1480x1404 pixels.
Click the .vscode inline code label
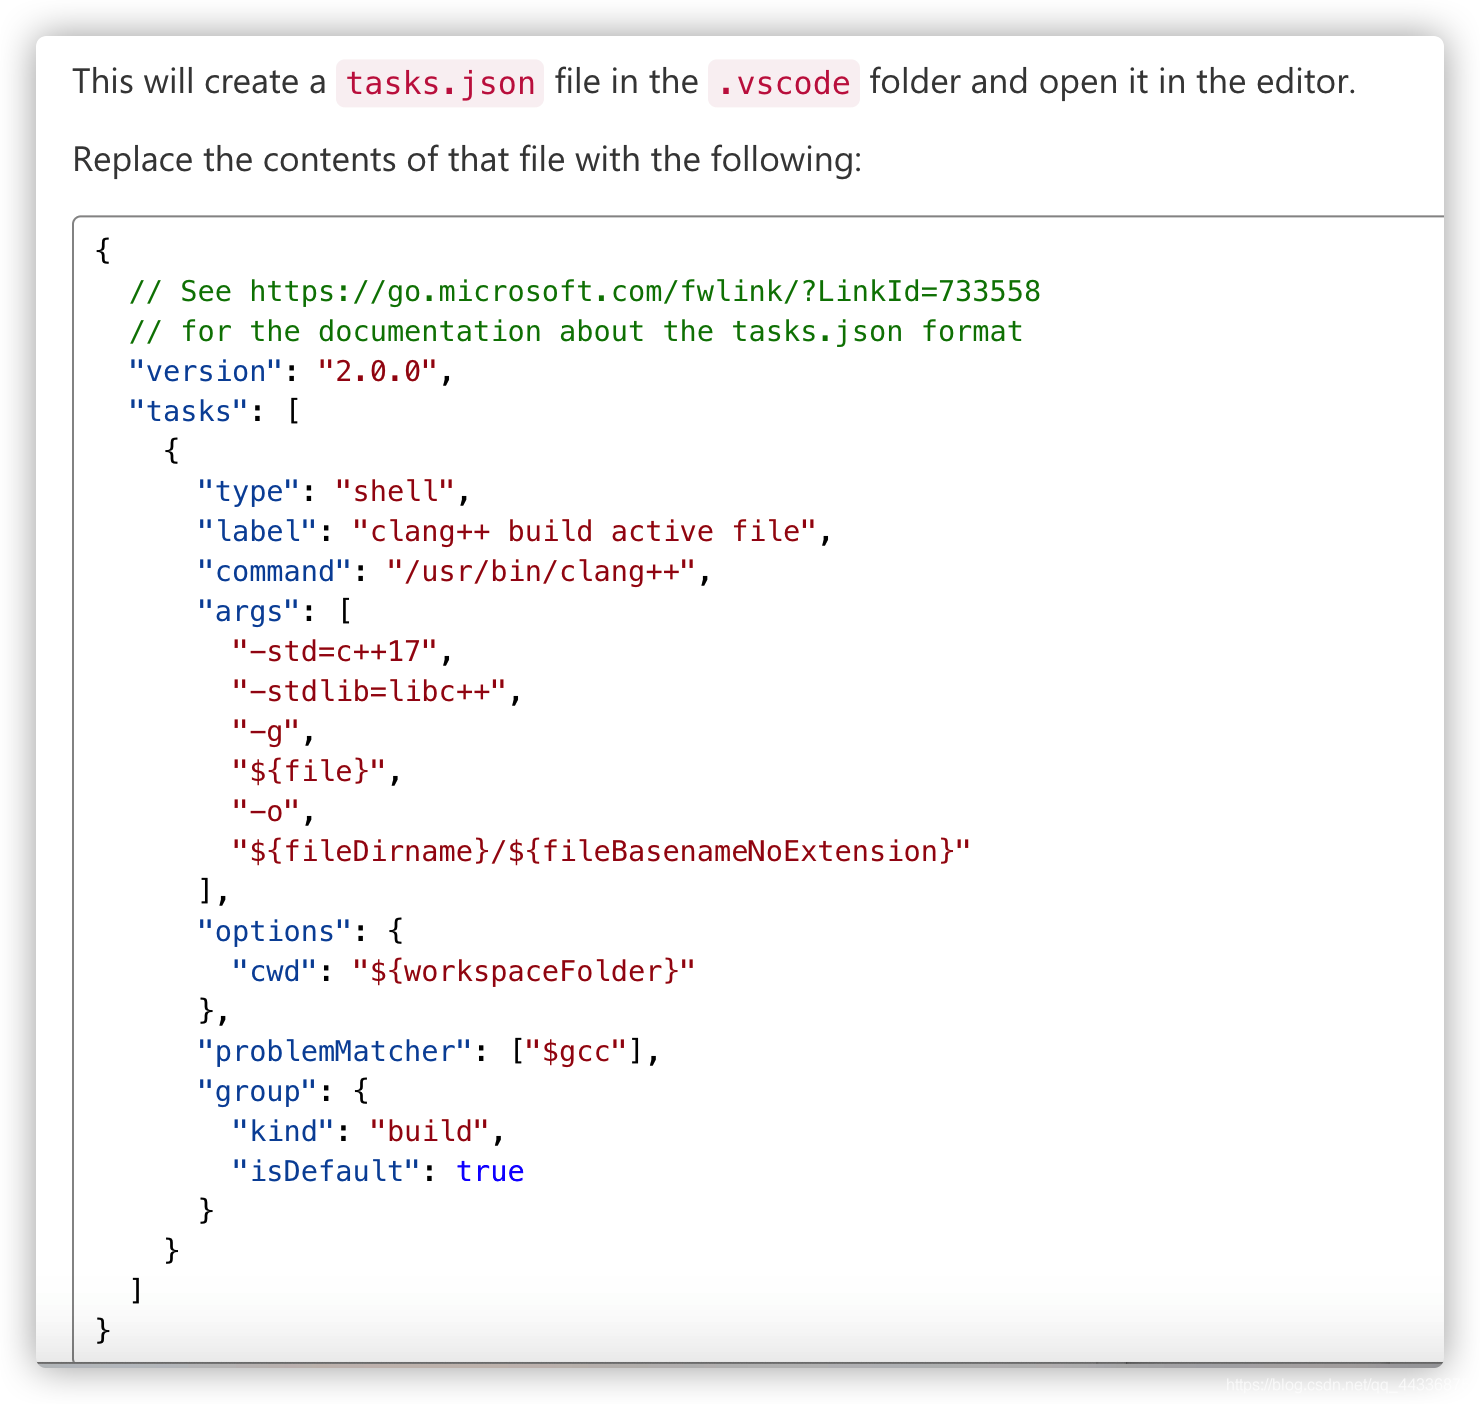[784, 83]
